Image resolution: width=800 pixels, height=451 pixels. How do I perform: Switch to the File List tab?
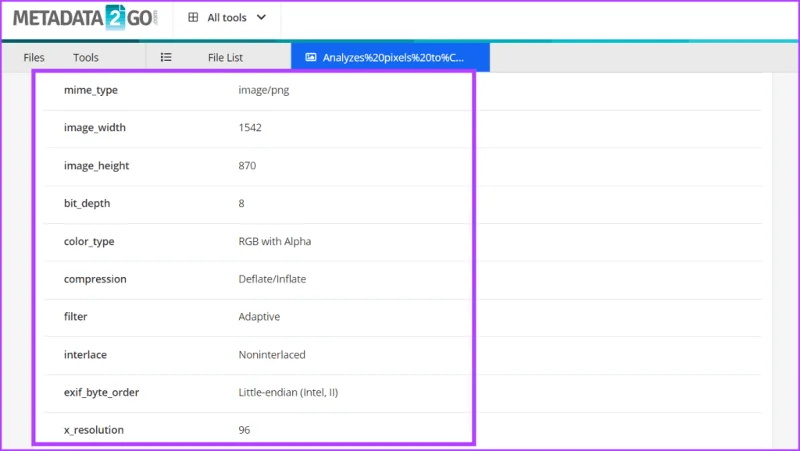(x=225, y=58)
